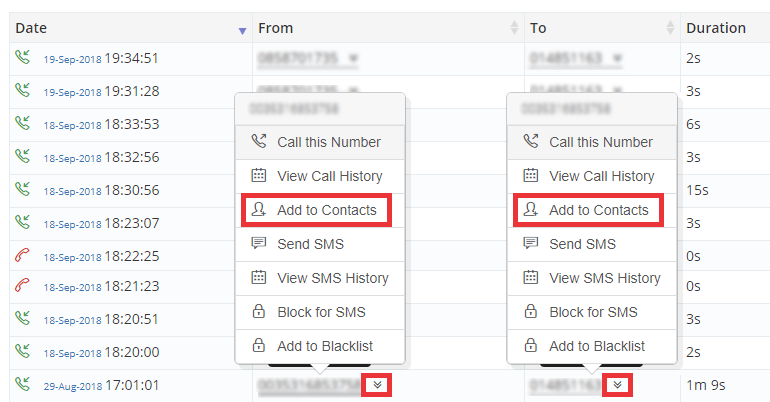
Task: Open the 29-Aug-2018 date link
Action: [73, 387]
